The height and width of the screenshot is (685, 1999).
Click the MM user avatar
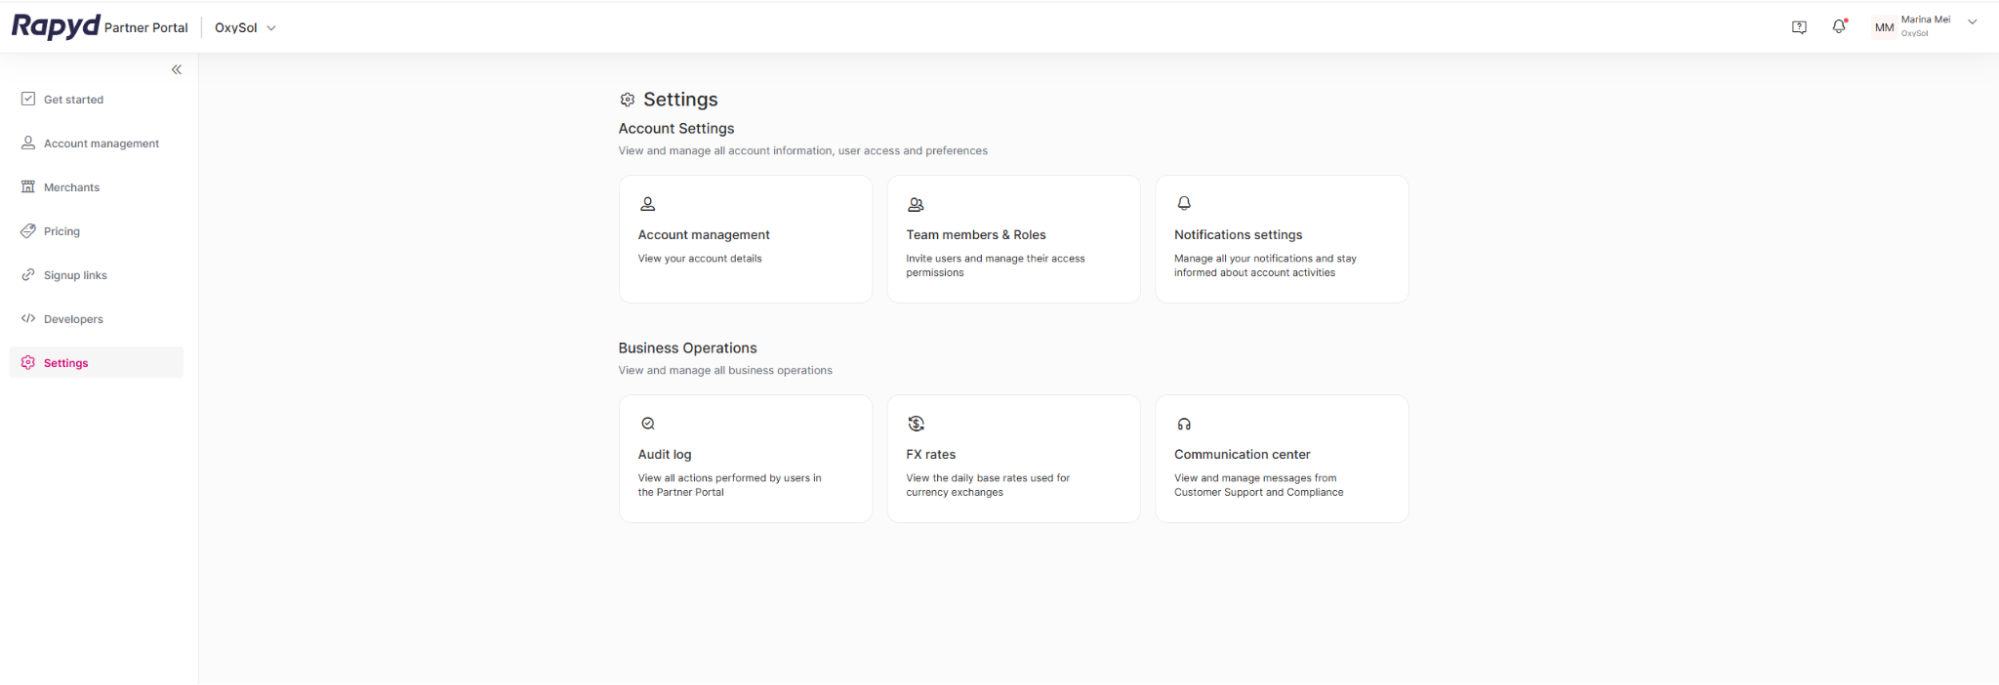click(1884, 27)
